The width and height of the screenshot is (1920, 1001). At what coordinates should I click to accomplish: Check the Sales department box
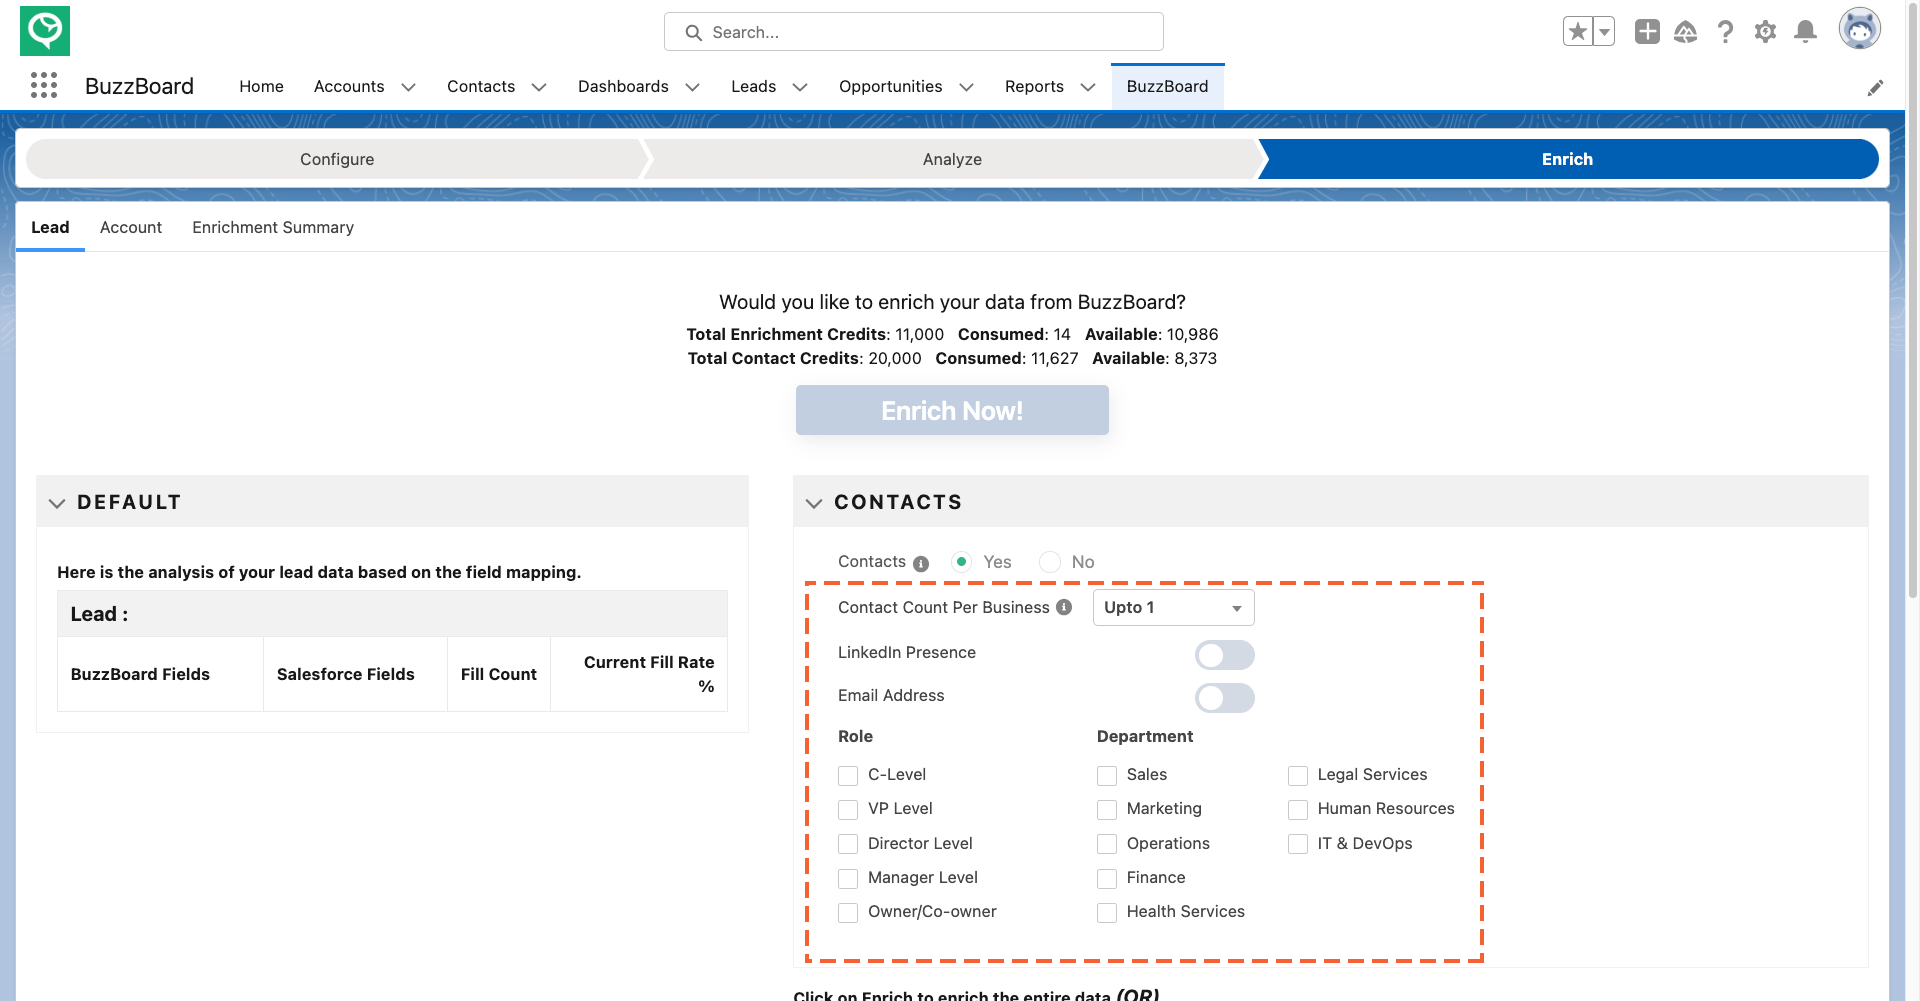pyautogui.click(x=1107, y=776)
